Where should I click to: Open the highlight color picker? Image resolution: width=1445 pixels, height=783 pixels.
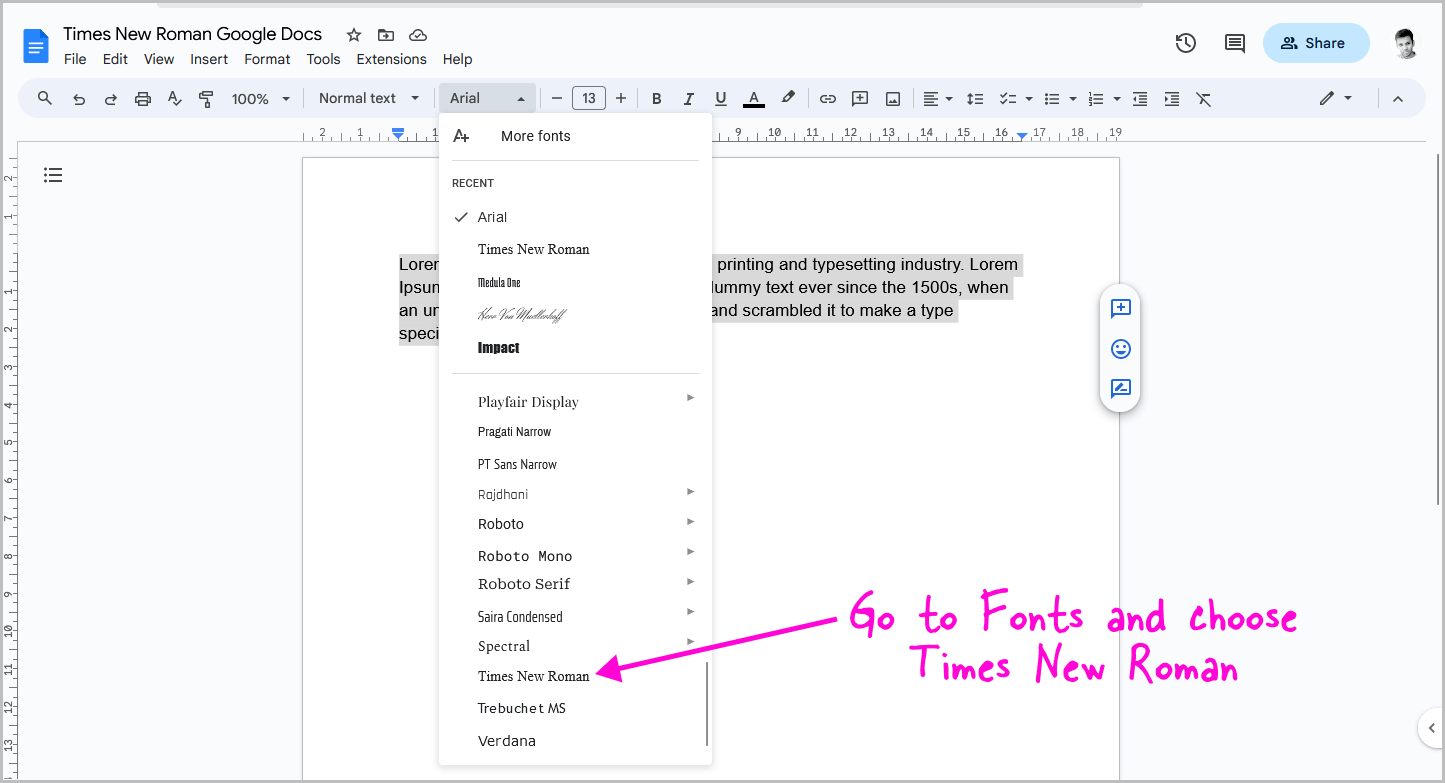788,98
